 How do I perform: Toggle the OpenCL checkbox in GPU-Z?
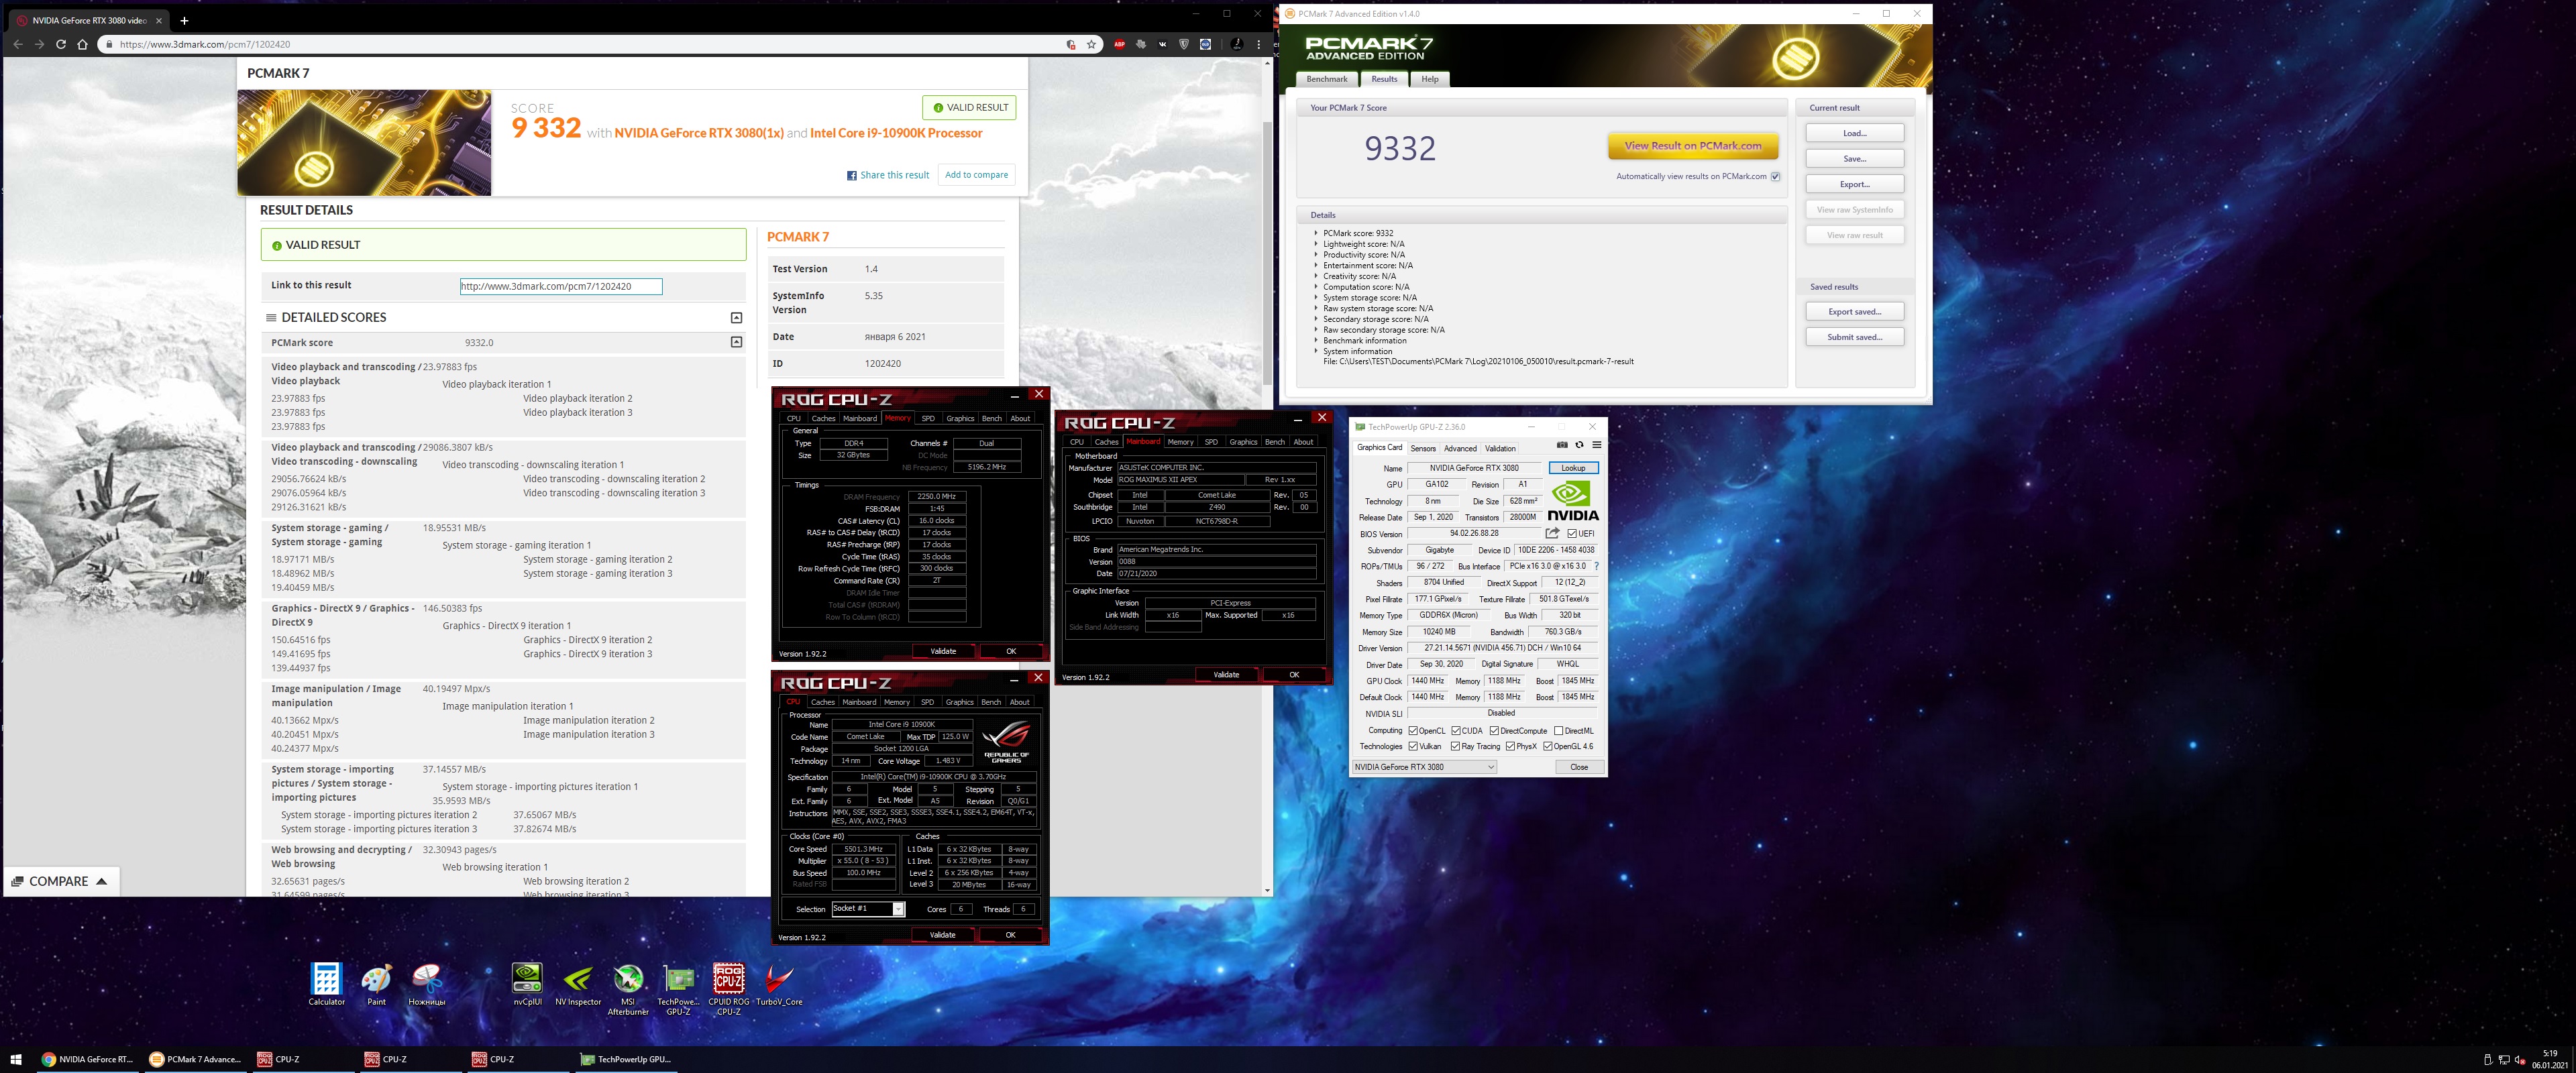(x=1413, y=730)
